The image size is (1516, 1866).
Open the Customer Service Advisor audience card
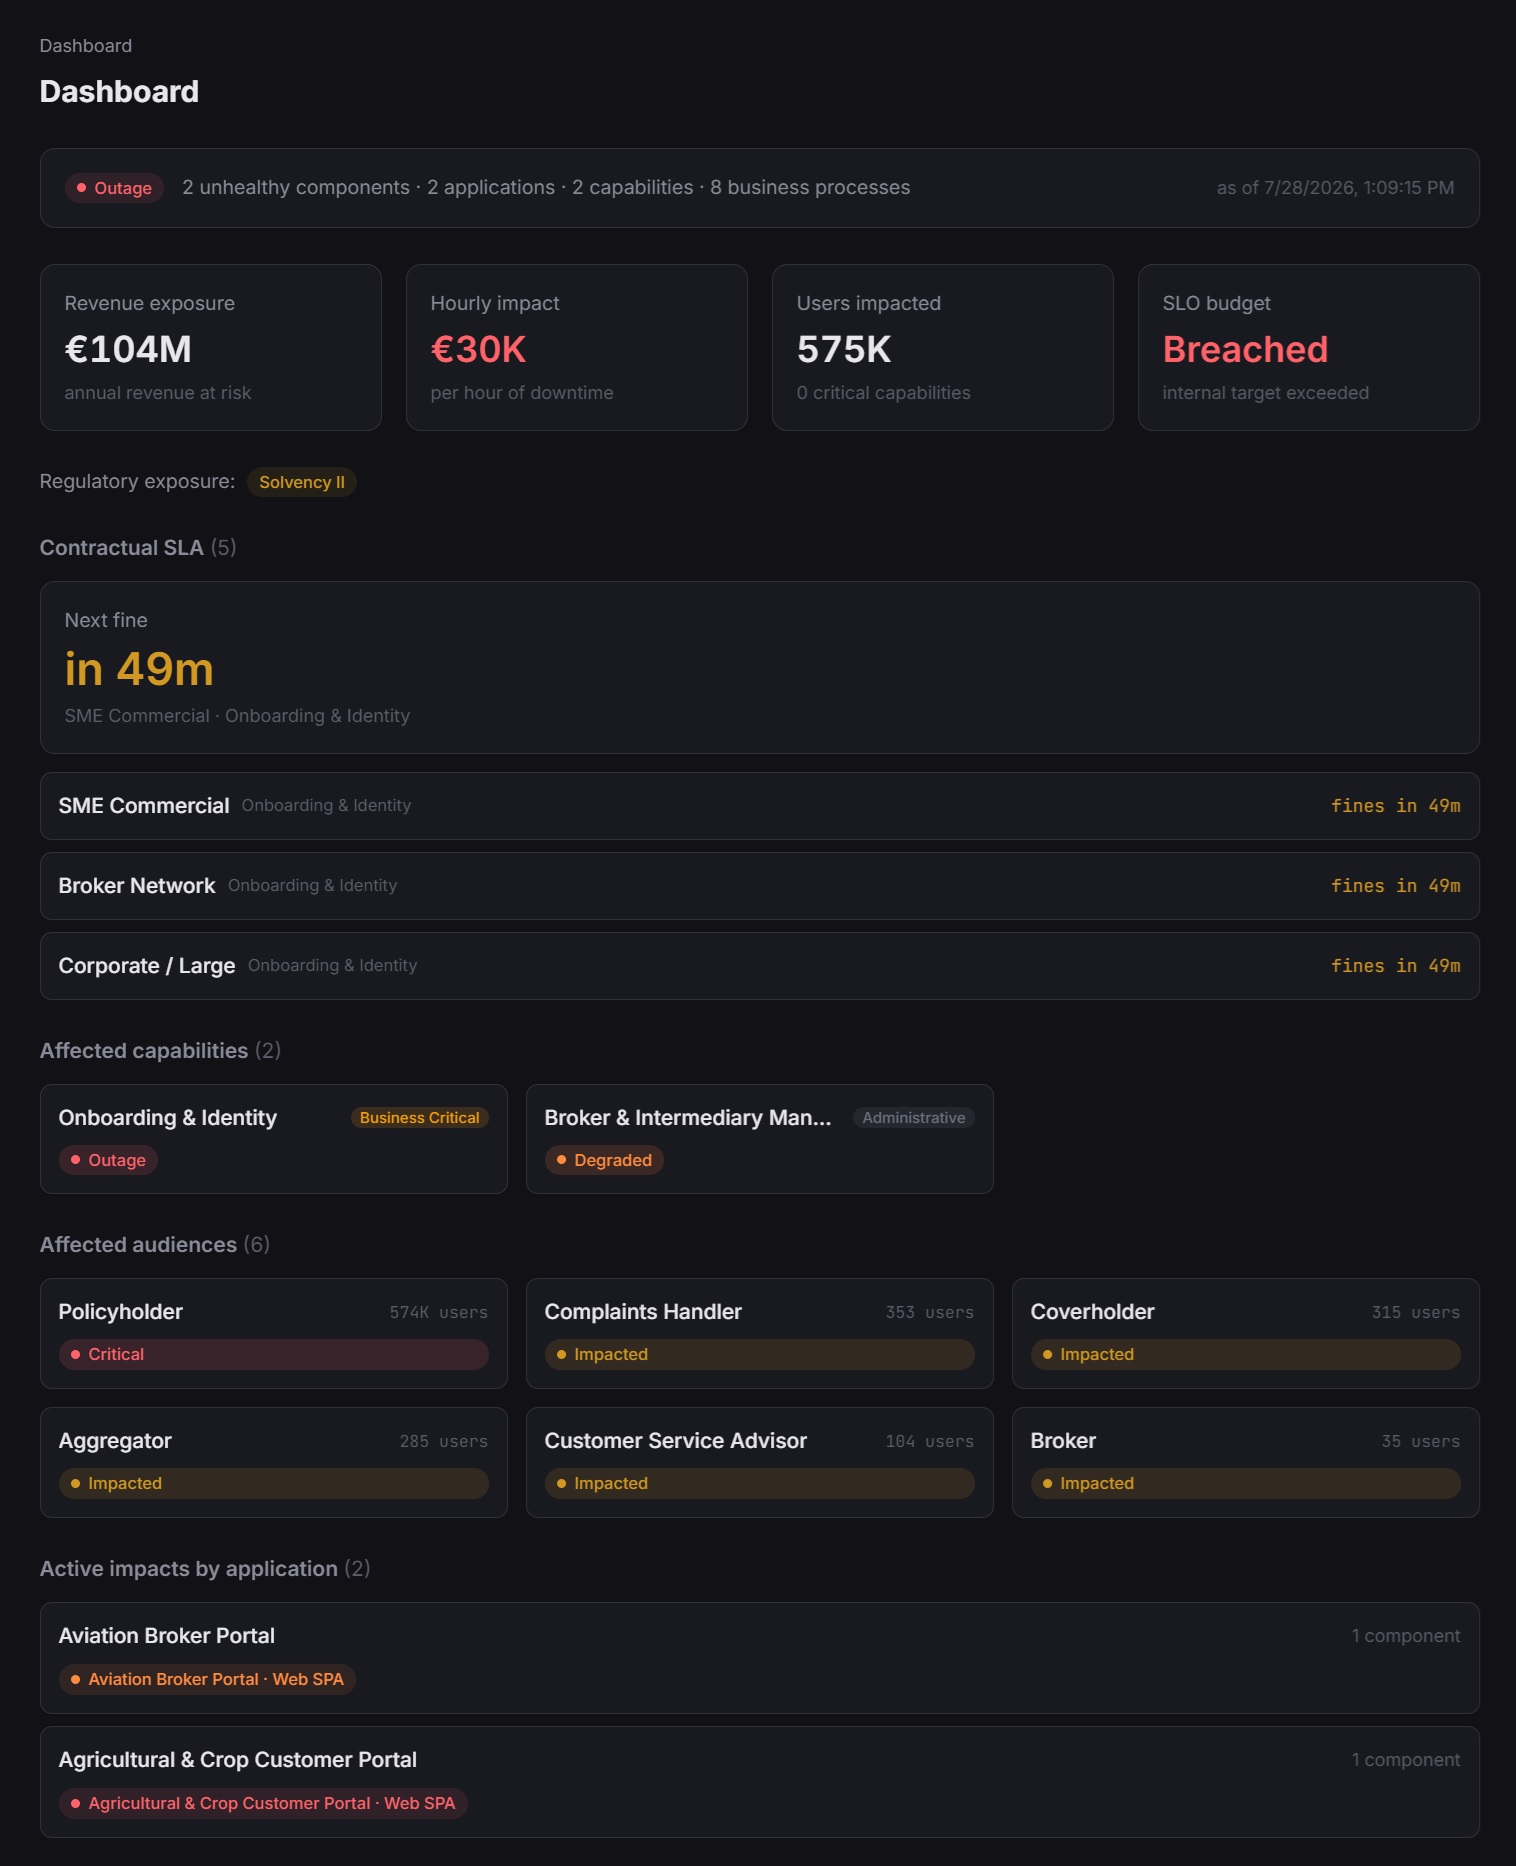click(x=760, y=1462)
